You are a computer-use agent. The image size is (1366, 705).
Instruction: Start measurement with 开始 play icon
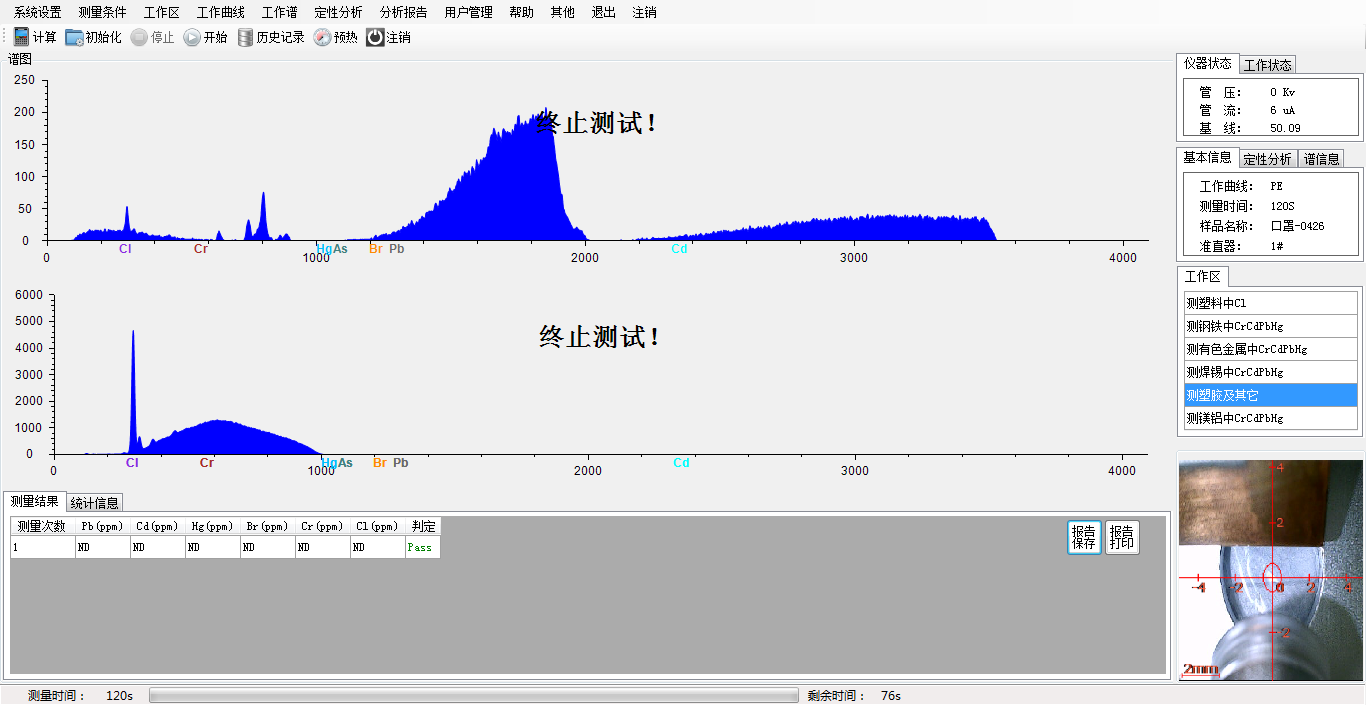coord(192,37)
